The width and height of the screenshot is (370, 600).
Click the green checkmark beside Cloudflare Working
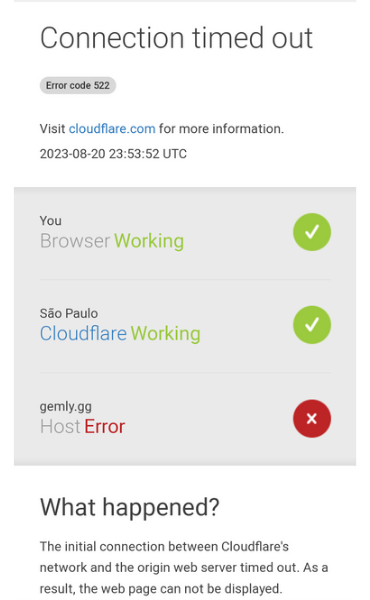[x=312, y=325]
